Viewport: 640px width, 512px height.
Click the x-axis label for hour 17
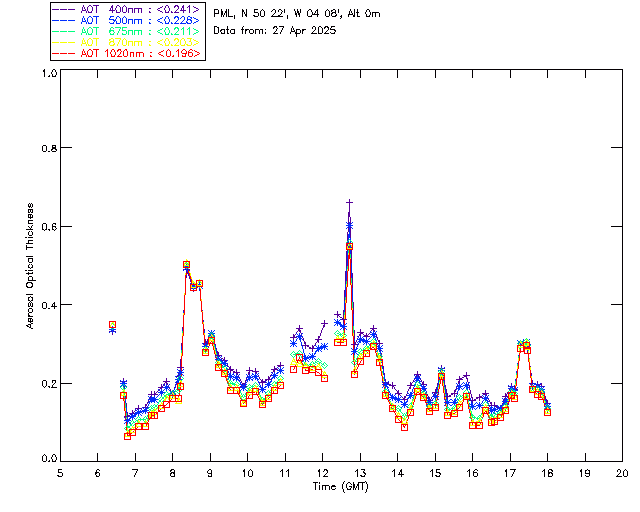(510, 473)
